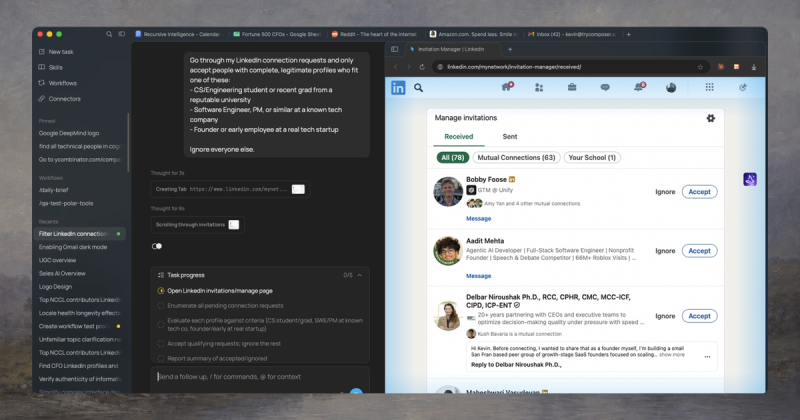Click Message under Bobby Foose
Viewport: 800px width, 420px height.
click(x=479, y=218)
